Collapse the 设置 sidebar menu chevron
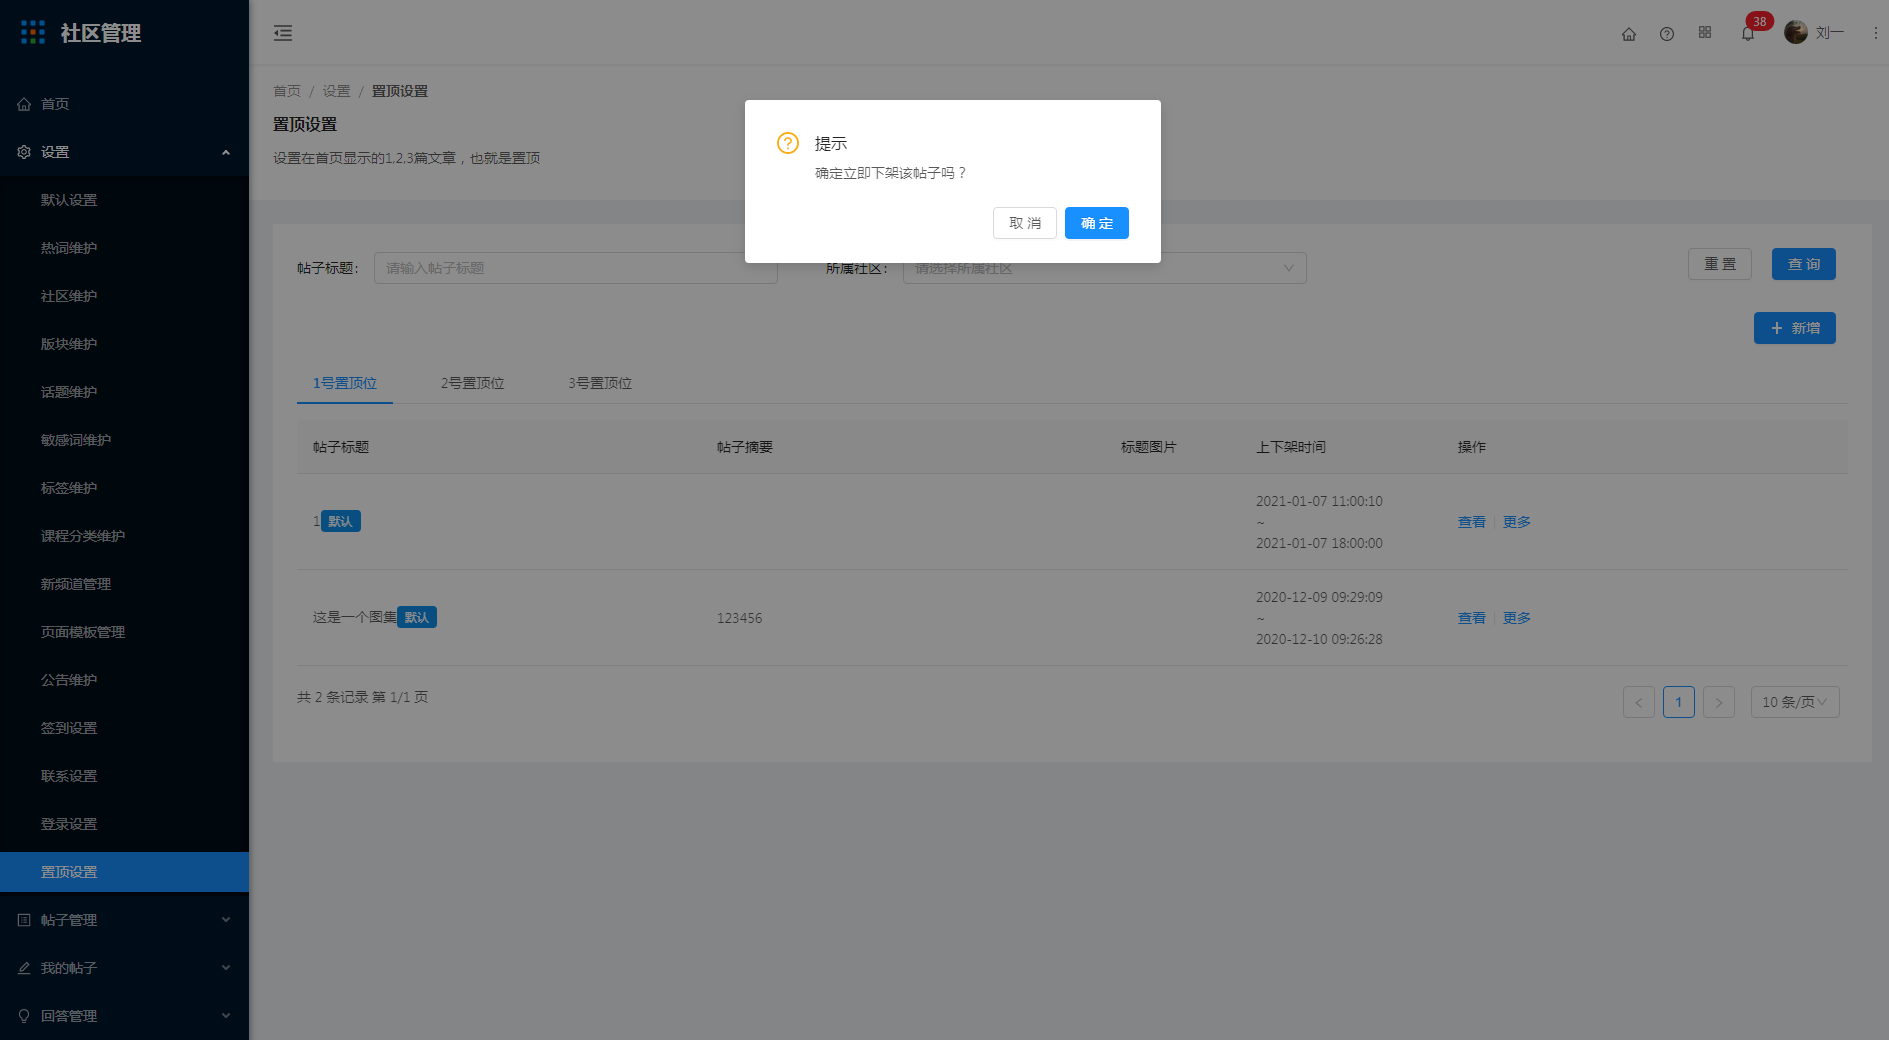This screenshot has width=1889, height=1040. click(x=226, y=152)
